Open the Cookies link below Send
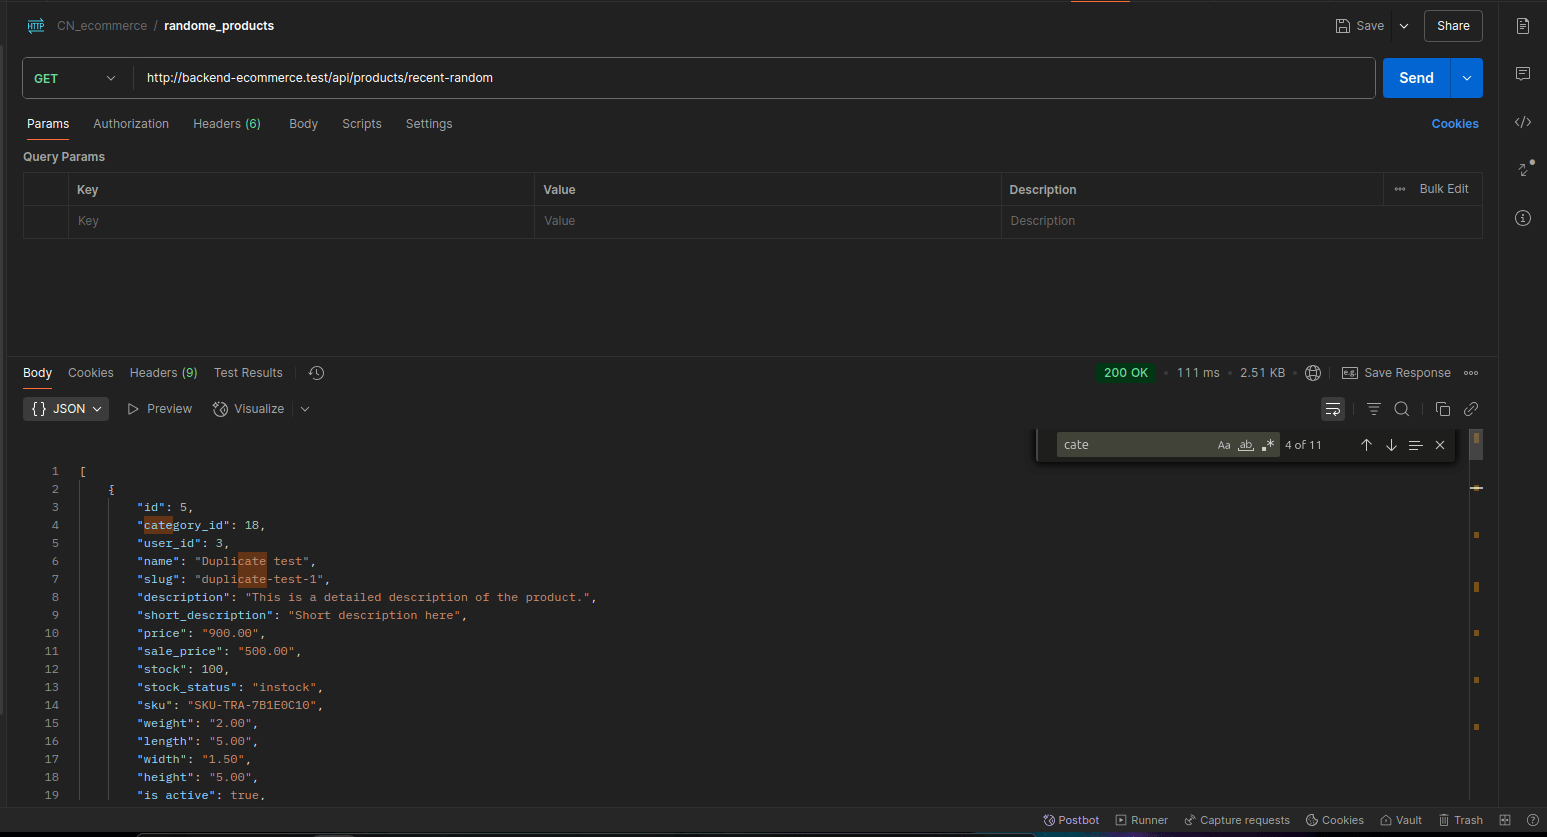This screenshot has height=837, width=1547. tap(1455, 124)
